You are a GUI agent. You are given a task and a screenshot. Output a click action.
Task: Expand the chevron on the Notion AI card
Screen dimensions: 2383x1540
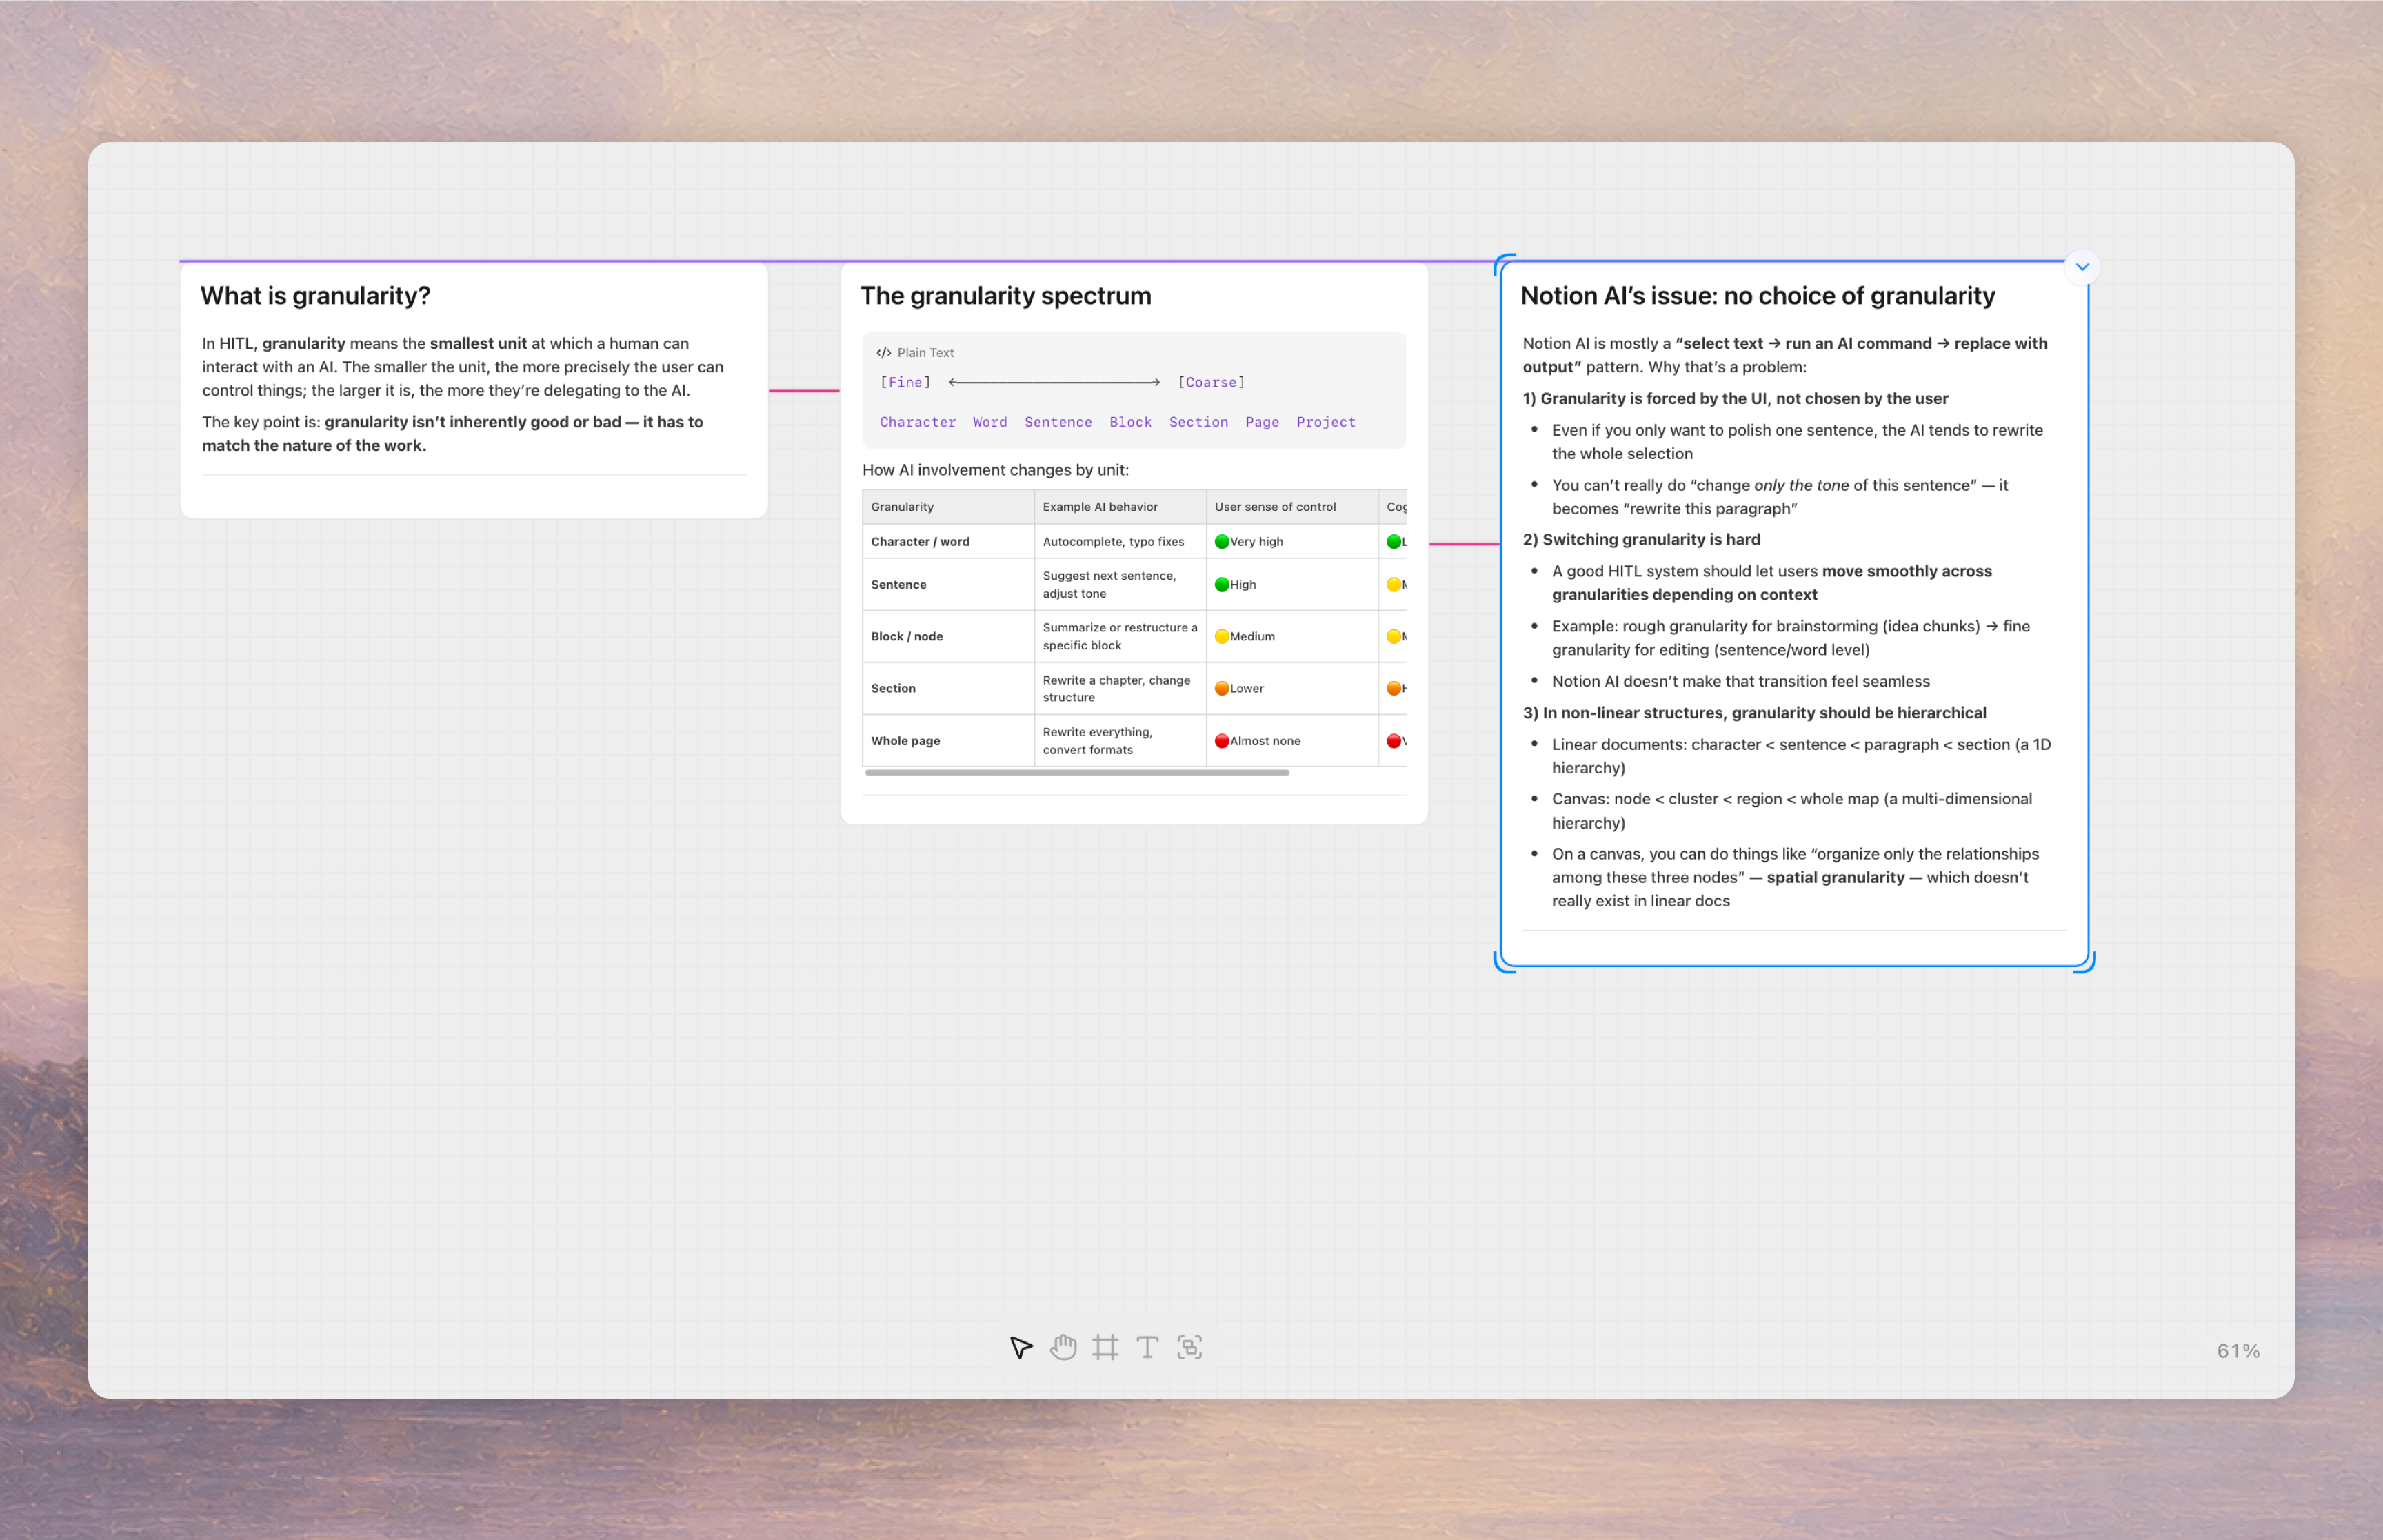pyautogui.click(x=2082, y=267)
